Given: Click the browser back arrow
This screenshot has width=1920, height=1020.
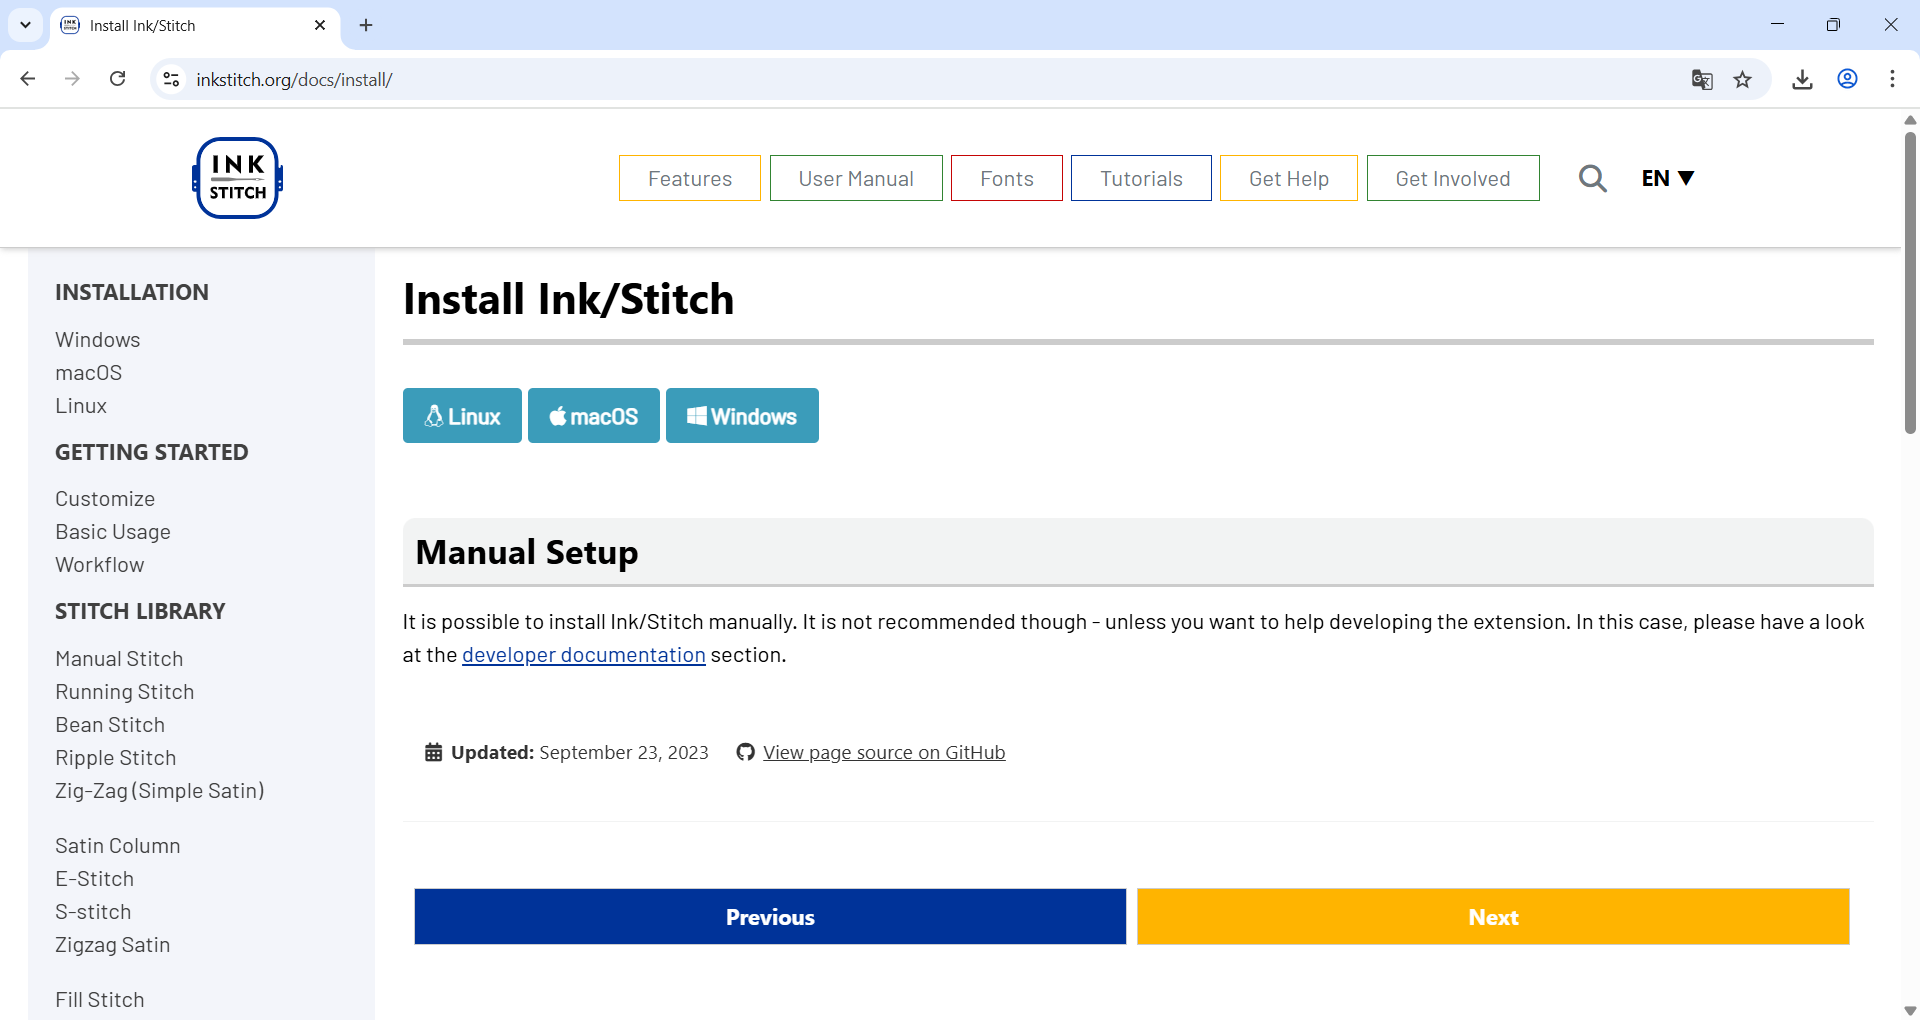Looking at the screenshot, I should pyautogui.click(x=28, y=79).
